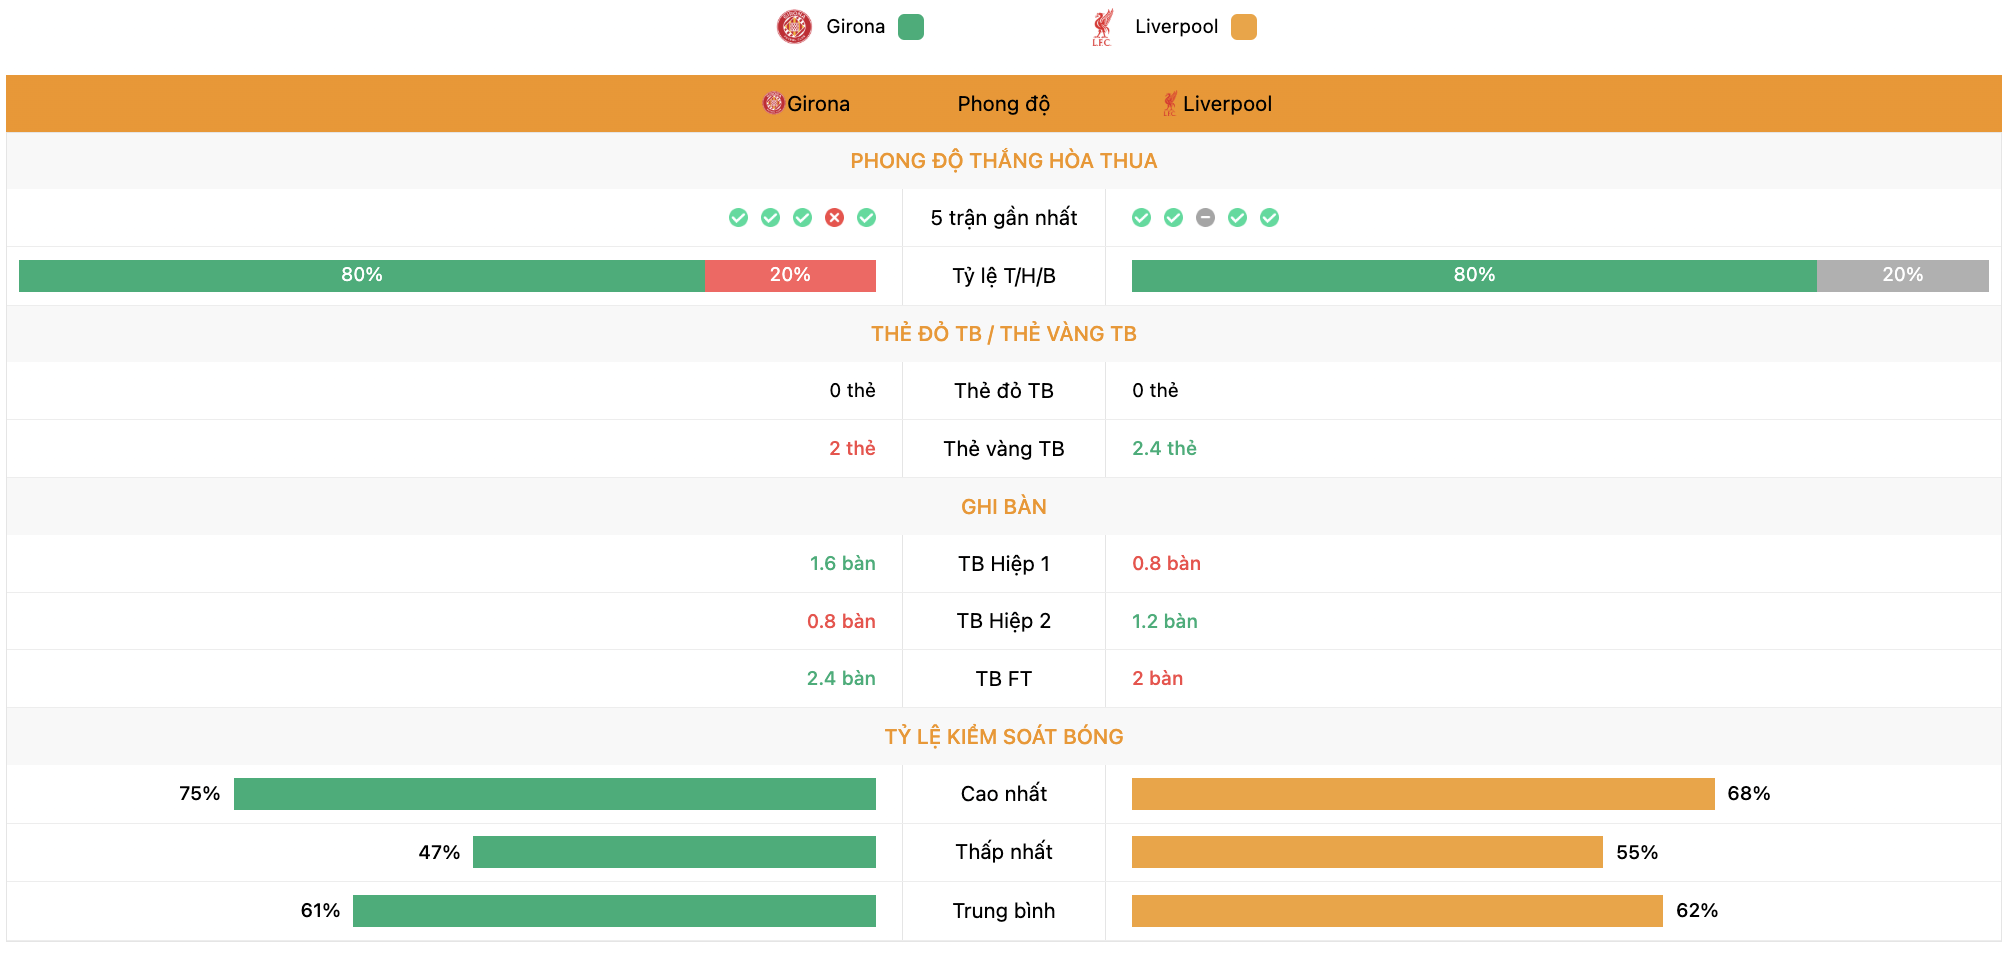Click Girona team name in orange header
The image size is (2014, 958).
point(818,104)
